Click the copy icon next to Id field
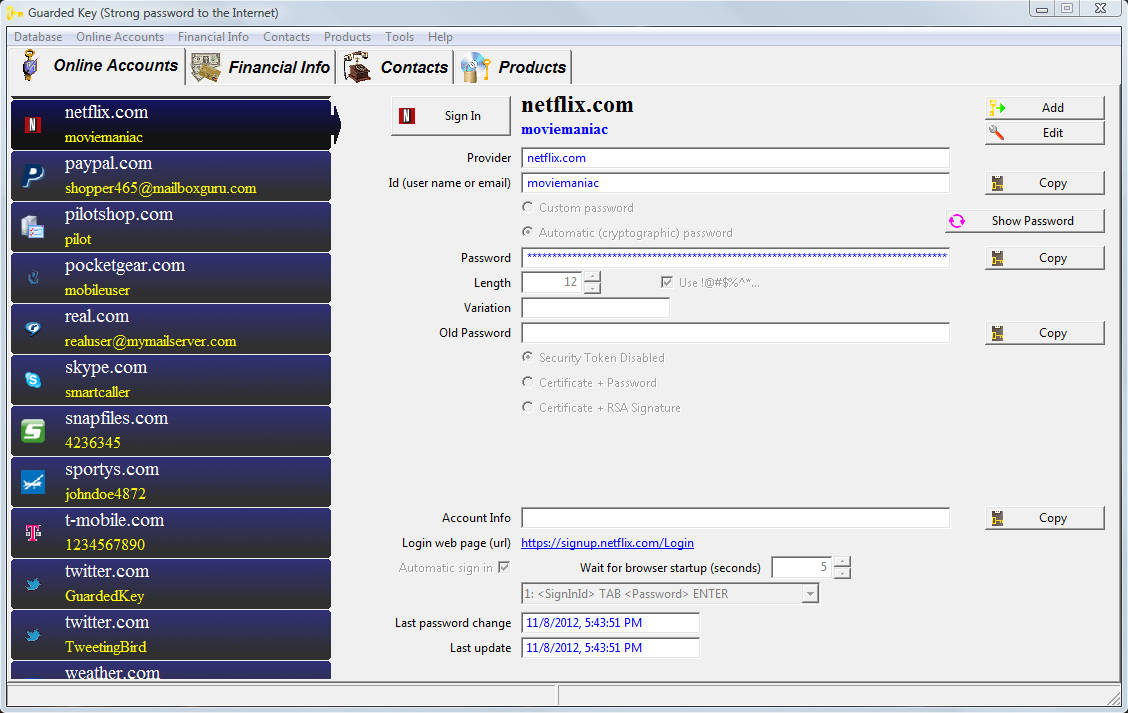Viewport: 1128px width, 713px height. (x=997, y=183)
